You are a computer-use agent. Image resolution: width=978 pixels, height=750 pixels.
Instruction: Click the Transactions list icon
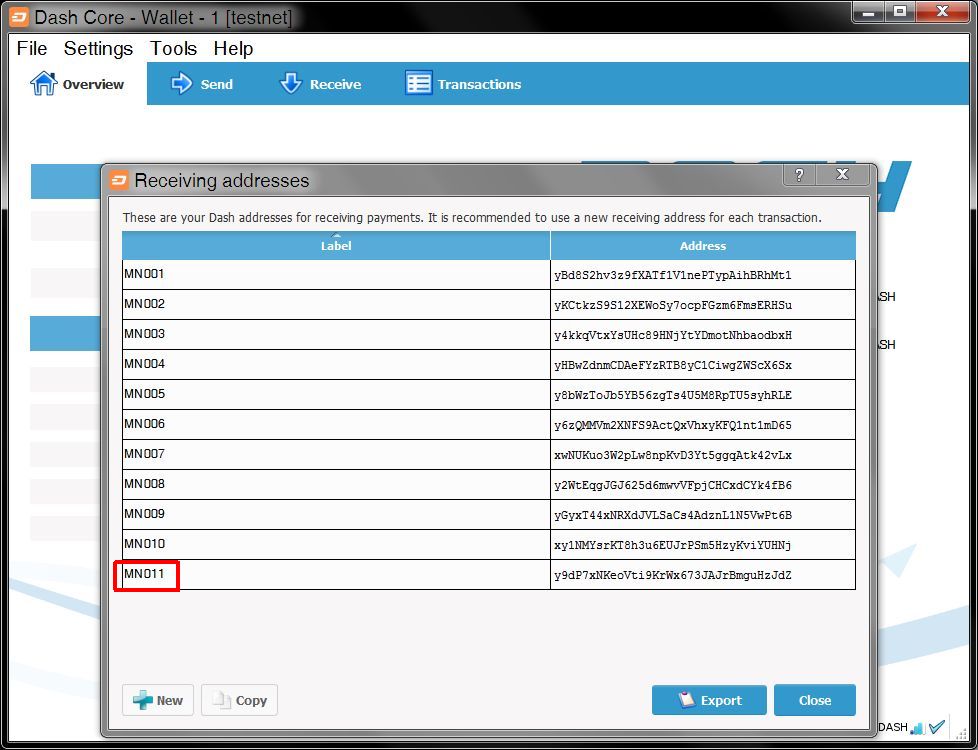[x=418, y=83]
